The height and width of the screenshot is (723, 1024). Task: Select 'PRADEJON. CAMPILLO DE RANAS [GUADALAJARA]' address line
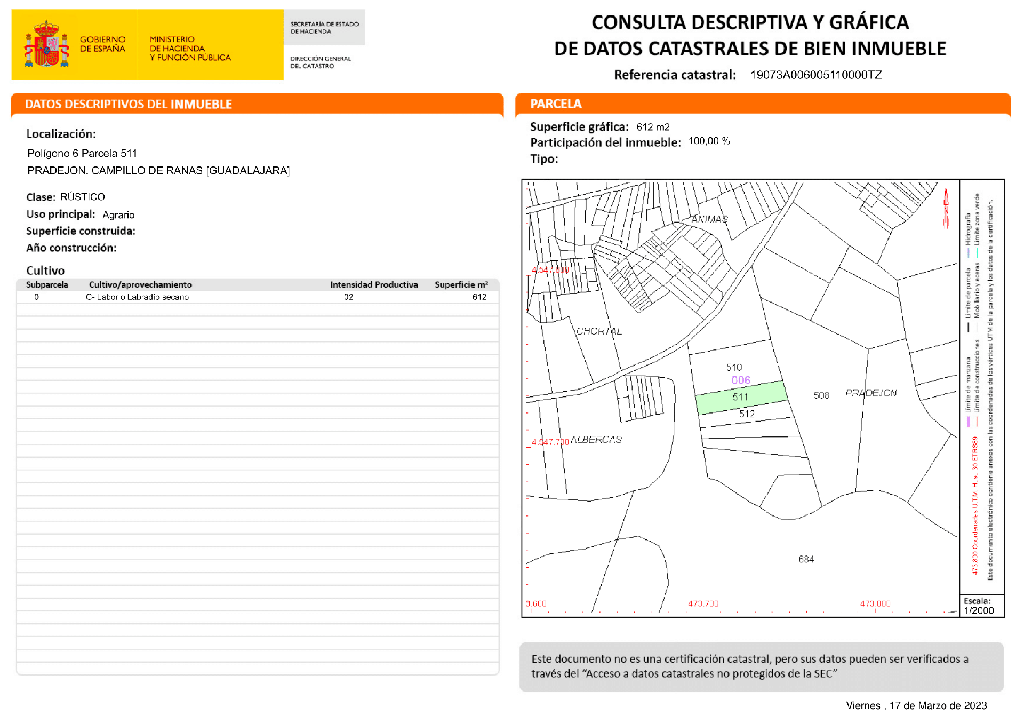(159, 170)
